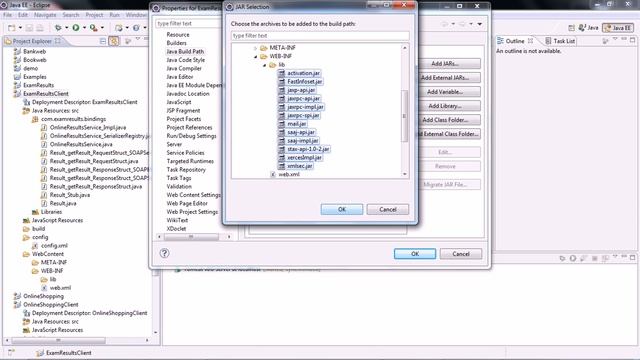Viewport: 640px width, 360px height.
Task: Click Run External Tools icon
Action: tap(93, 28)
